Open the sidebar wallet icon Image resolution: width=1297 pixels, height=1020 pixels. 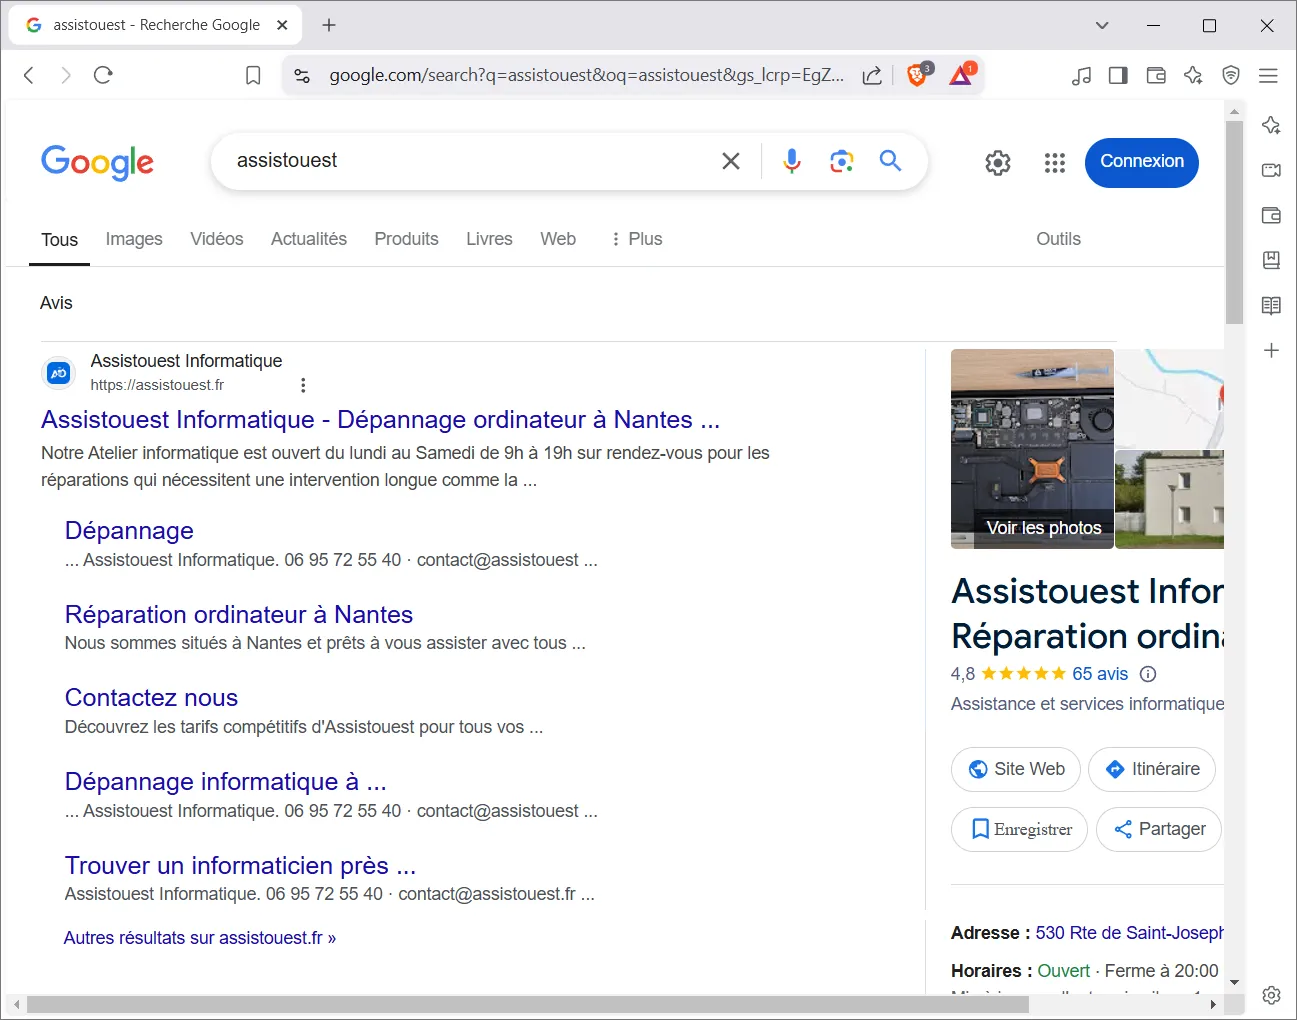coord(1271,215)
